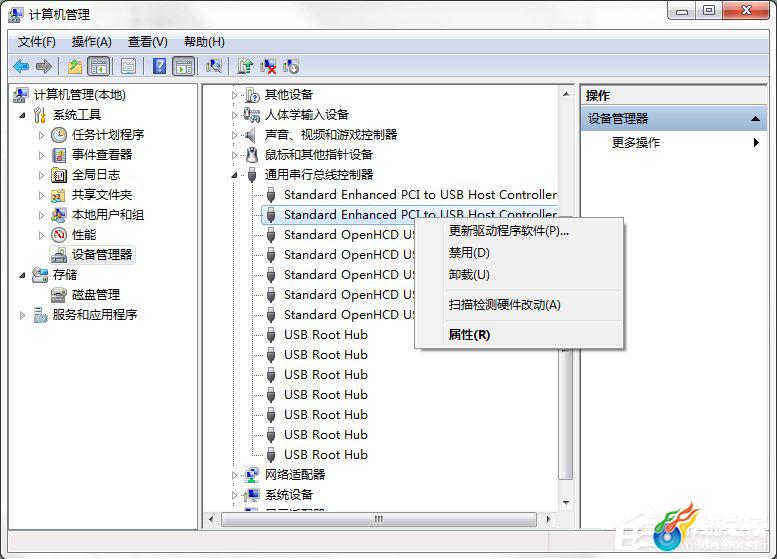The width and height of the screenshot is (777, 559).
Task: Click the horizontal scrollbar left arrow
Action: click(x=211, y=519)
